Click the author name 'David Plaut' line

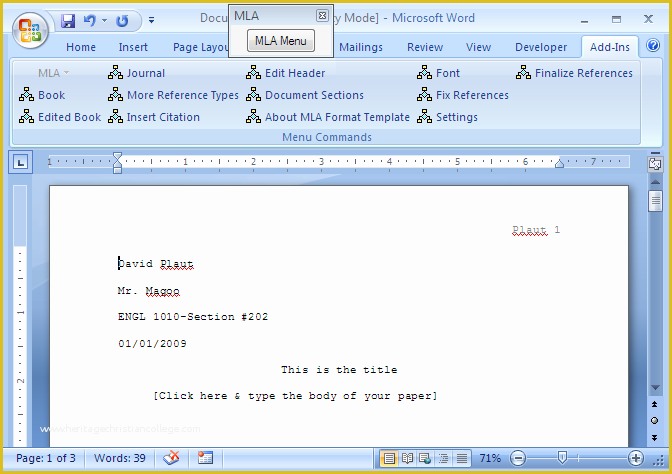click(x=156, y=264)
